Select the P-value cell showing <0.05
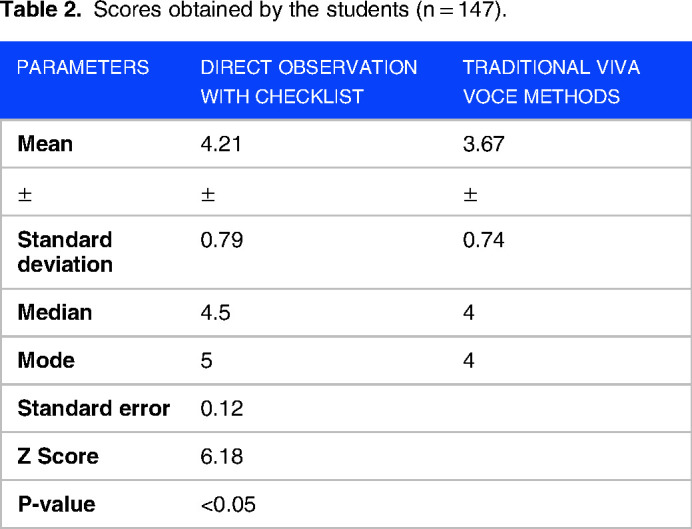The height and width of the screenshot is (529, 692). click(x=228, y=505)
